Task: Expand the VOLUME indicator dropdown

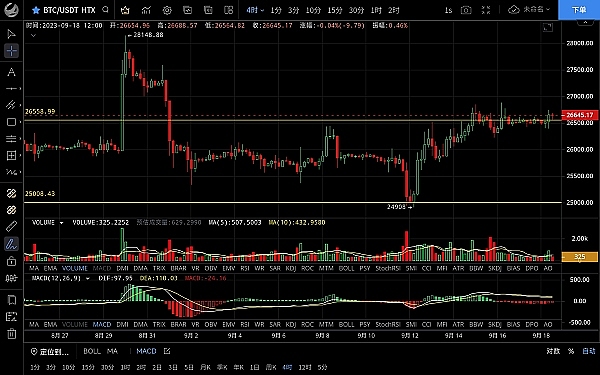Action: click(x=61, y=222)
